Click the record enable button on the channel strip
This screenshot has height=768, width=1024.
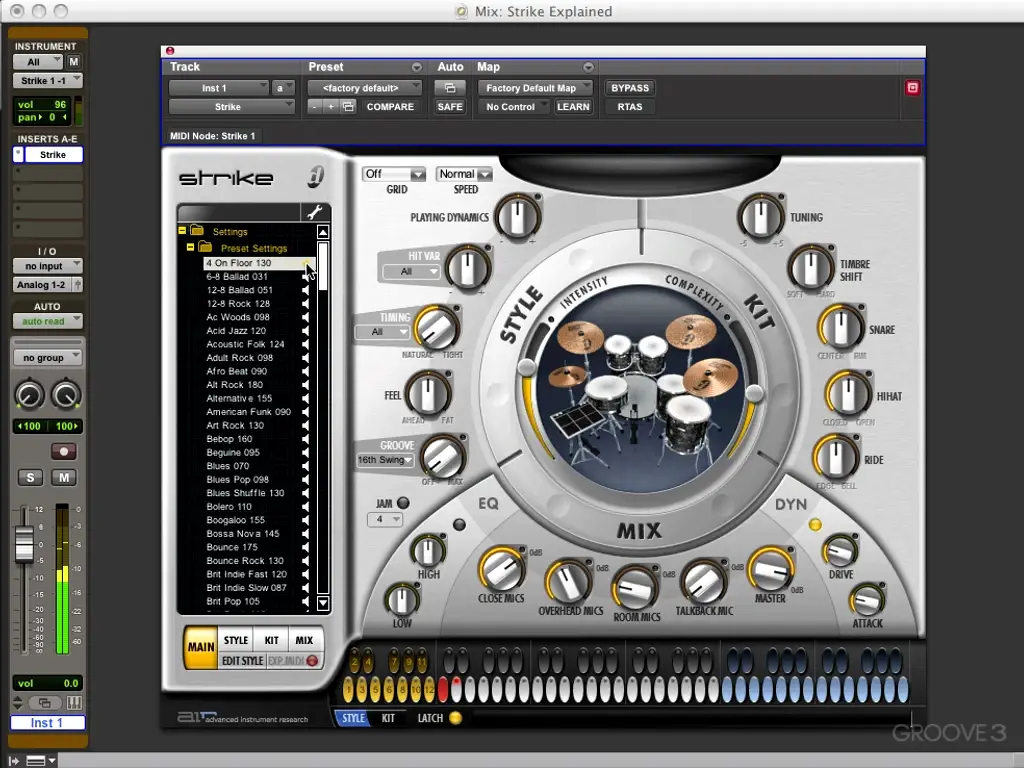[63, 451]
